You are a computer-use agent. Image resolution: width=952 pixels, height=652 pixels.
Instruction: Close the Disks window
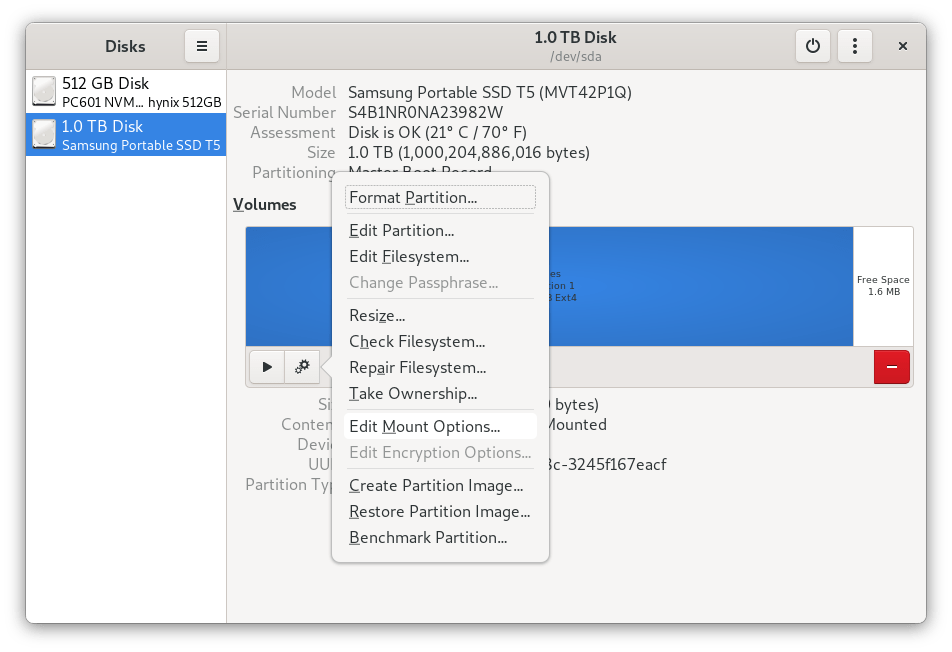tap(902, 46)
